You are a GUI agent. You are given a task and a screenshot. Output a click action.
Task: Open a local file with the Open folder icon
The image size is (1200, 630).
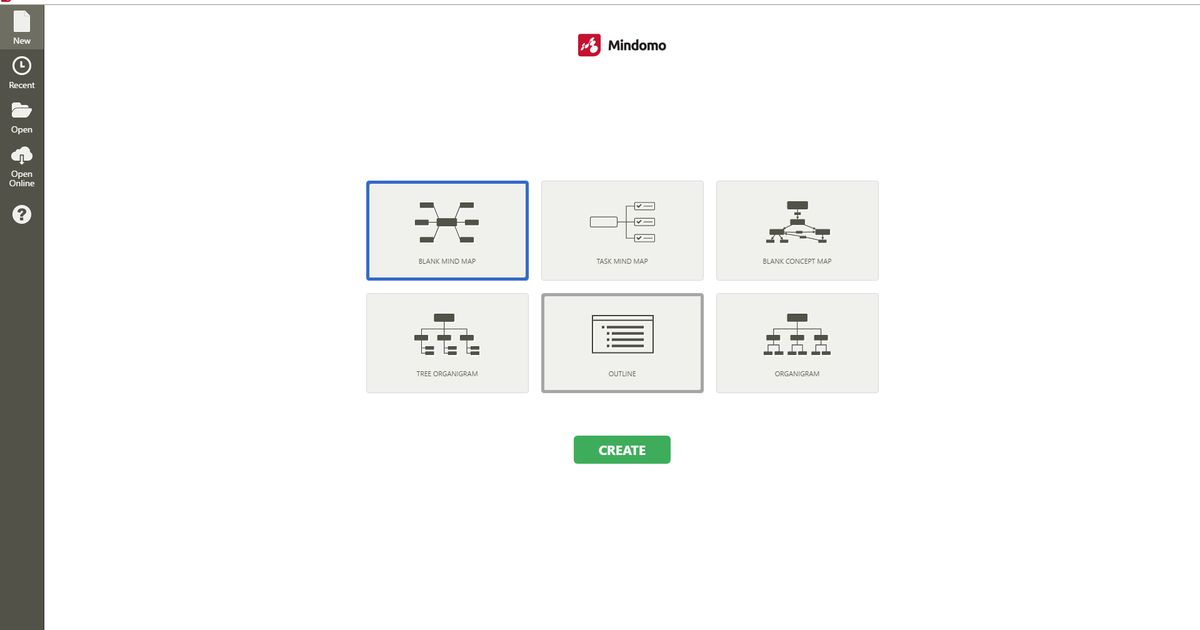point(21,112)
